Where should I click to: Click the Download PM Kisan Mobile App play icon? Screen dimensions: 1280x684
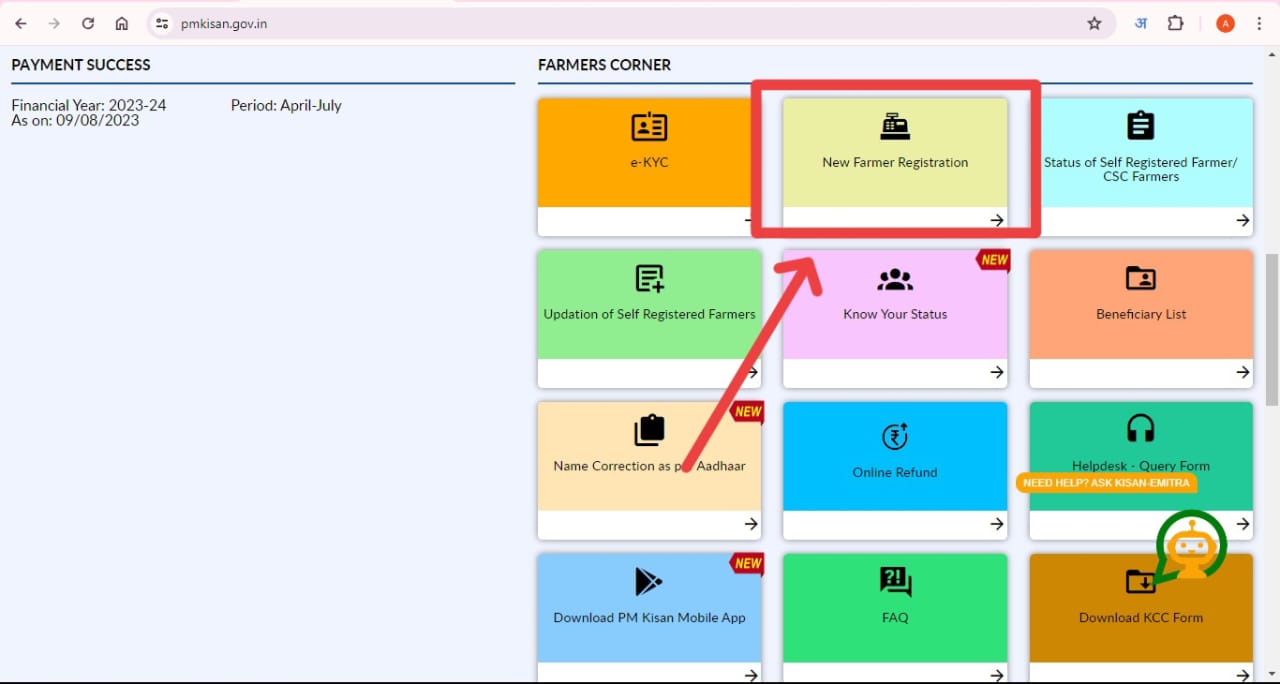pos(649,582)
